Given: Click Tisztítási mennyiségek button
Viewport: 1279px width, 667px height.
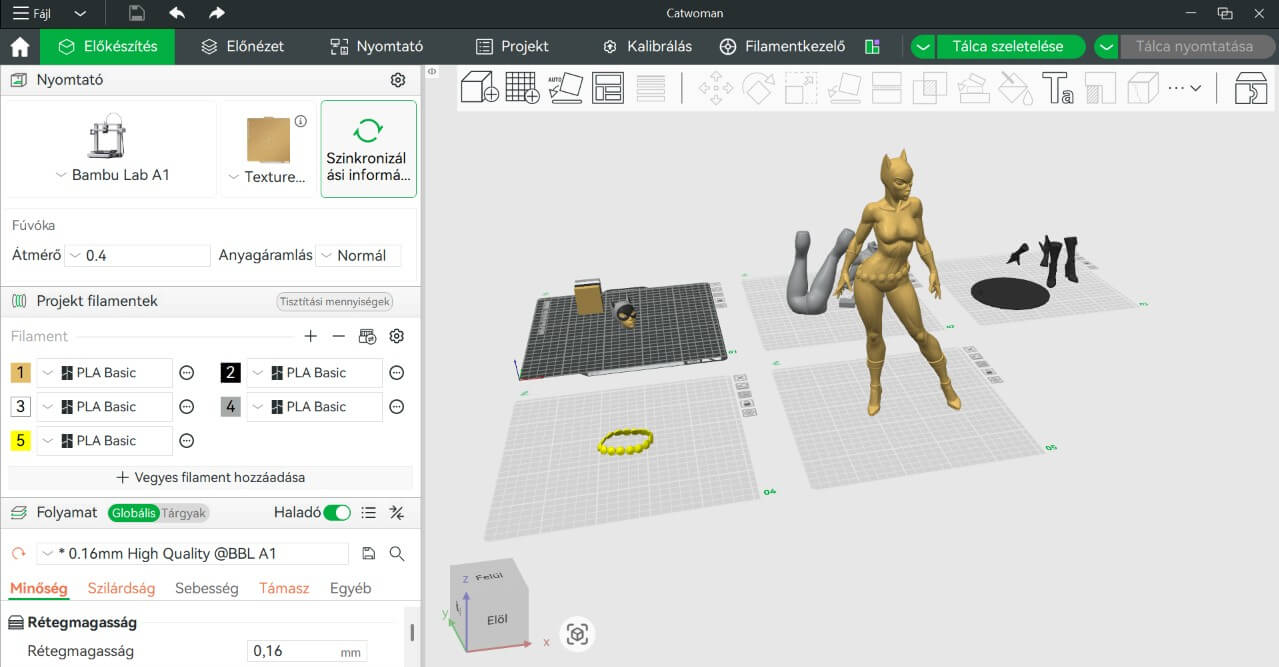Looking at the screenshot, I should pos(335,302).
